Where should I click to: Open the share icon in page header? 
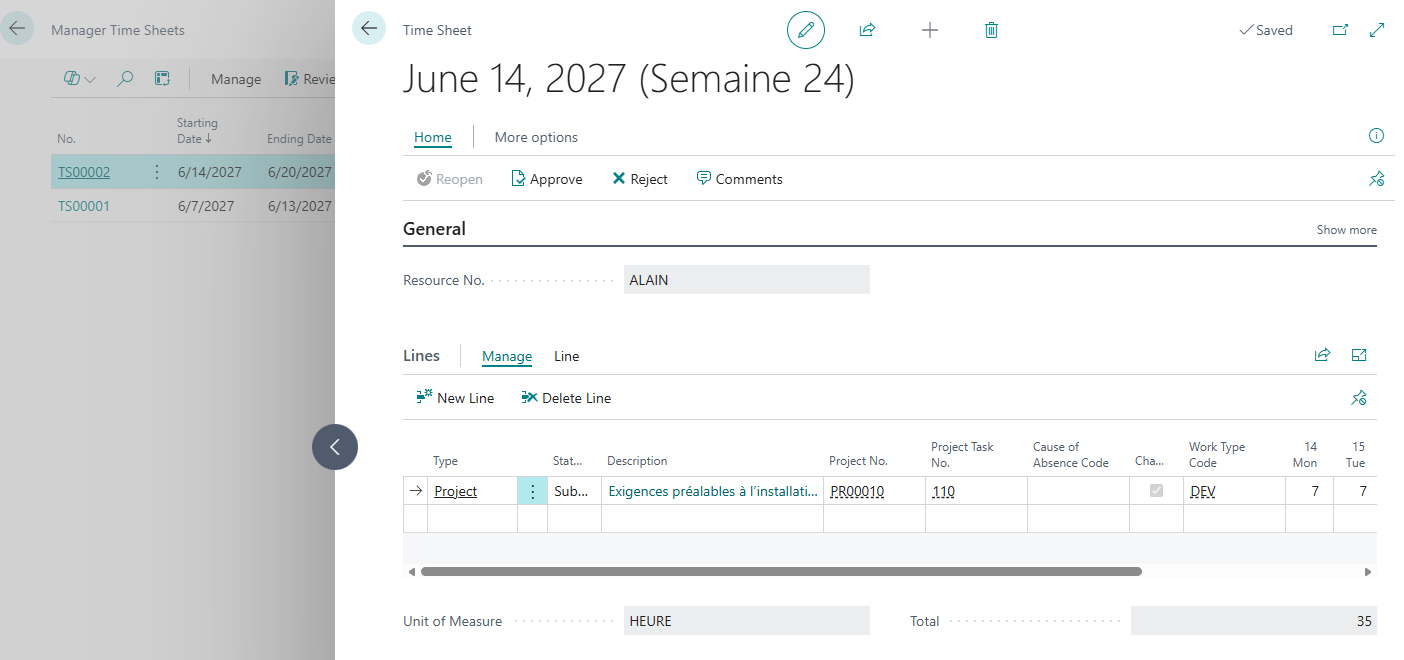coord(867,30)
